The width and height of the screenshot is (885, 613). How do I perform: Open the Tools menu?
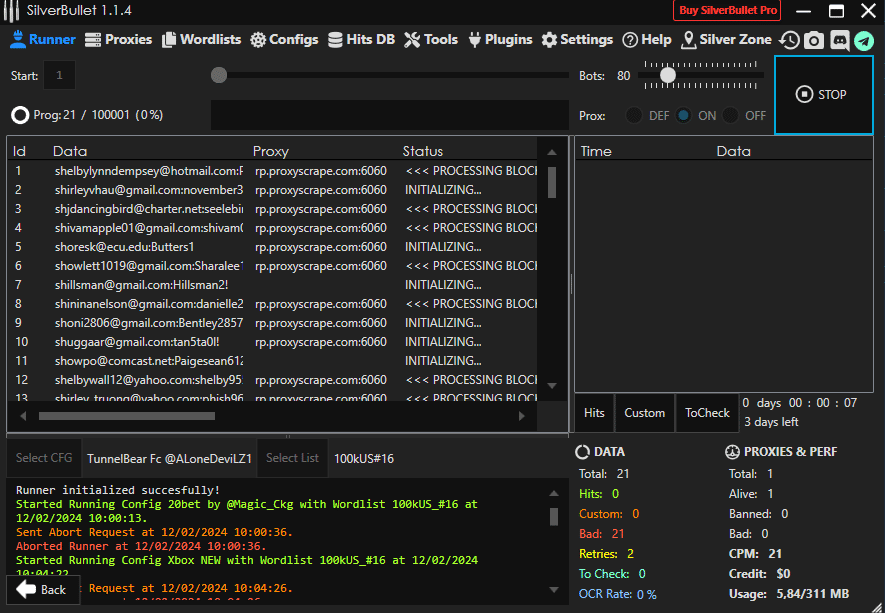(x=431, y=40)
